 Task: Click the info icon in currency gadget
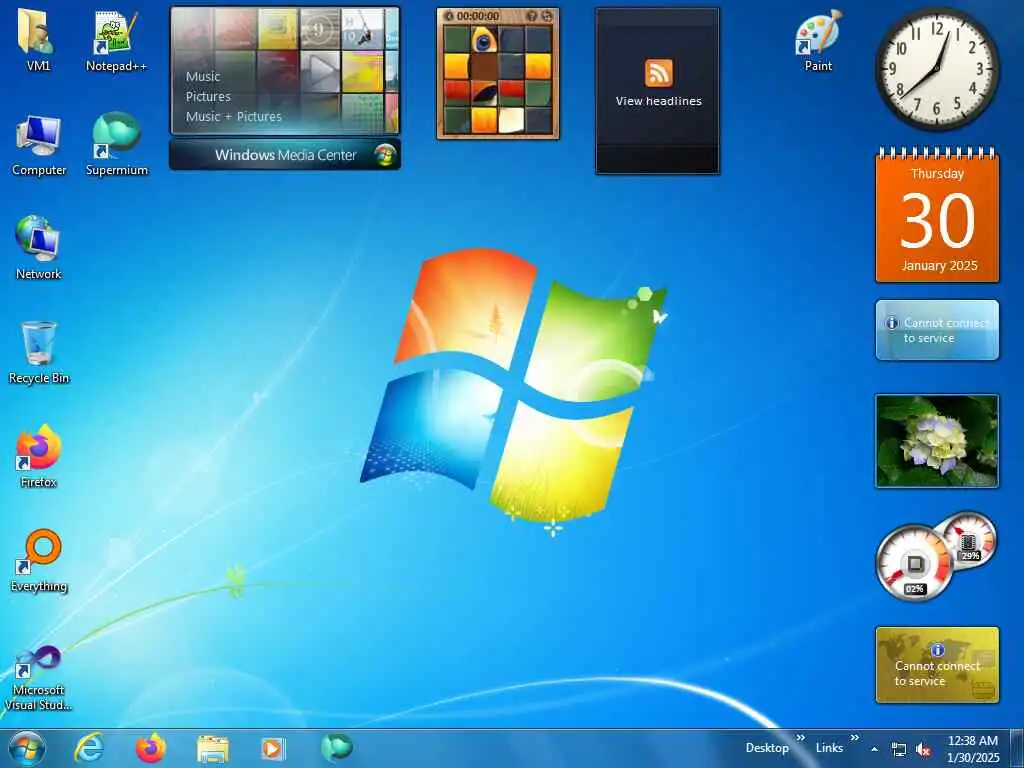(x=938, y=650)
